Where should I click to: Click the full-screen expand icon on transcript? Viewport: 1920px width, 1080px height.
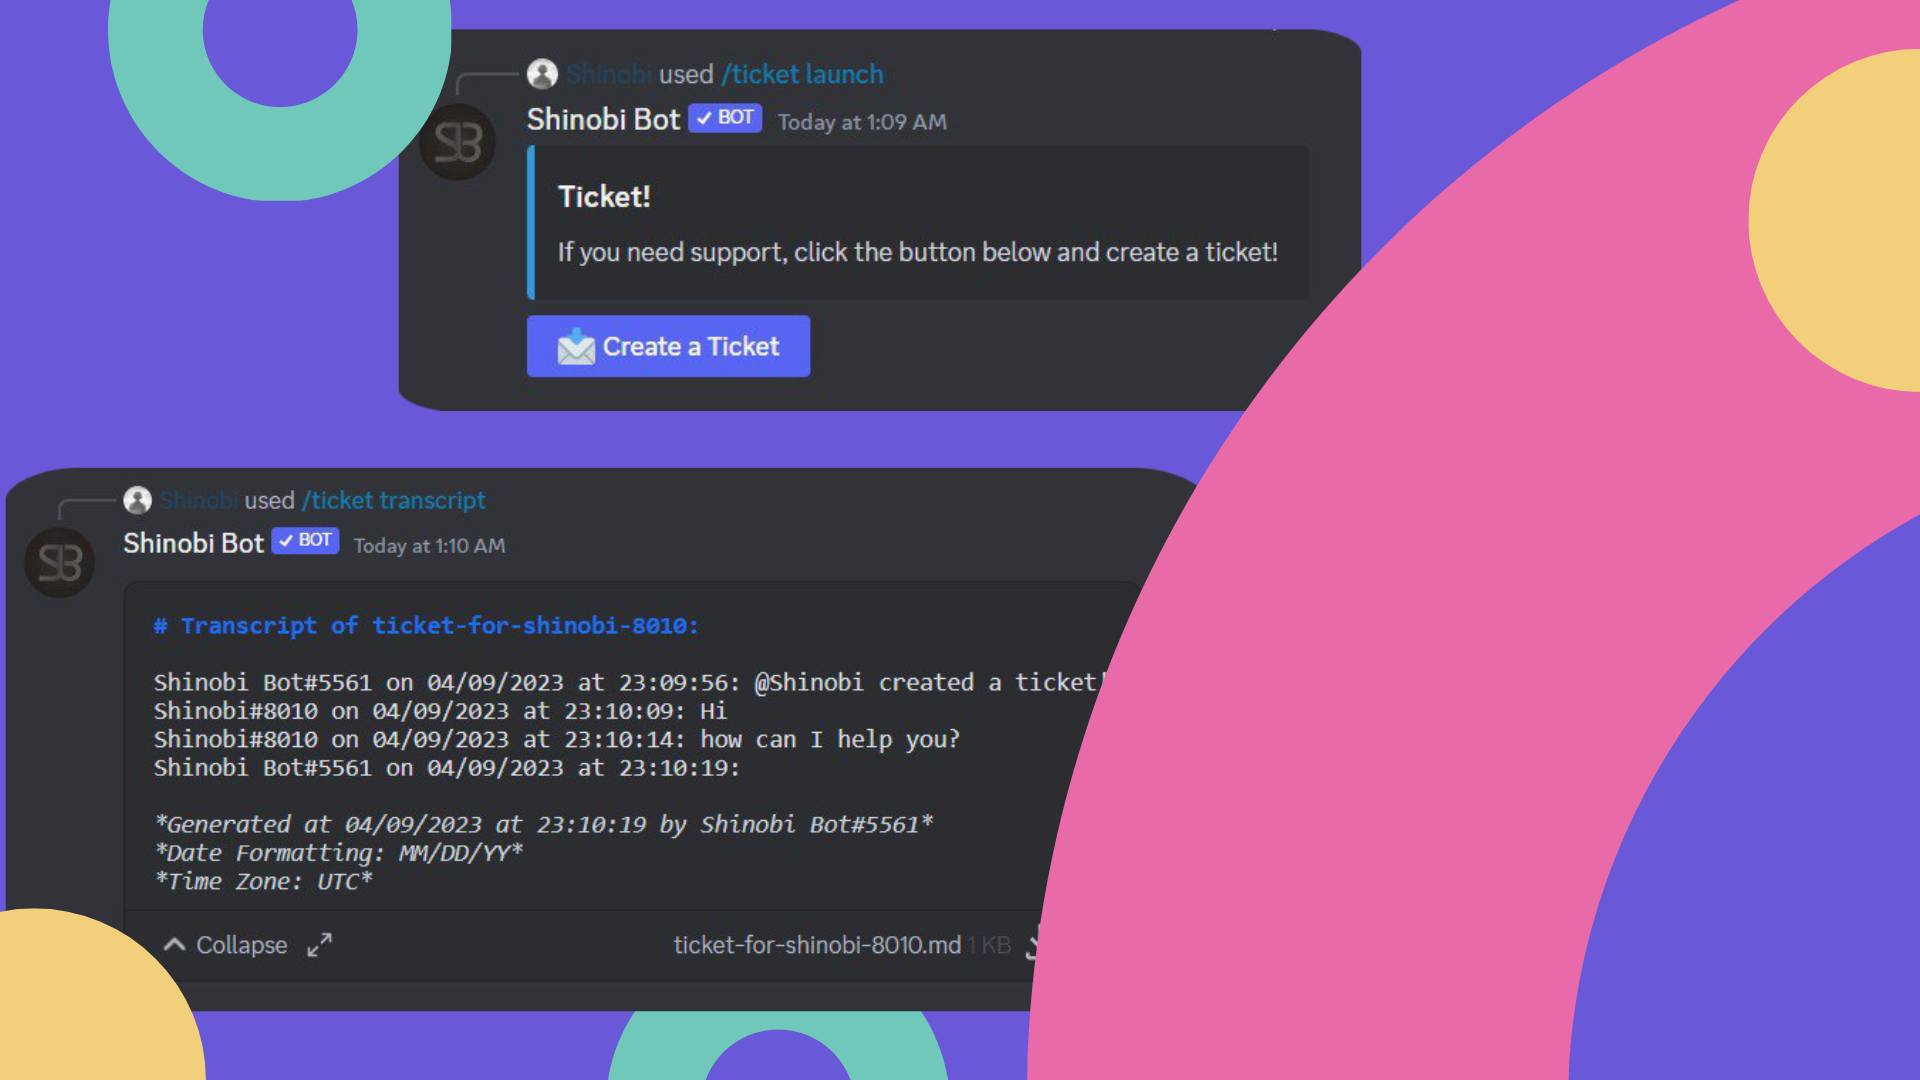[320, 945]
